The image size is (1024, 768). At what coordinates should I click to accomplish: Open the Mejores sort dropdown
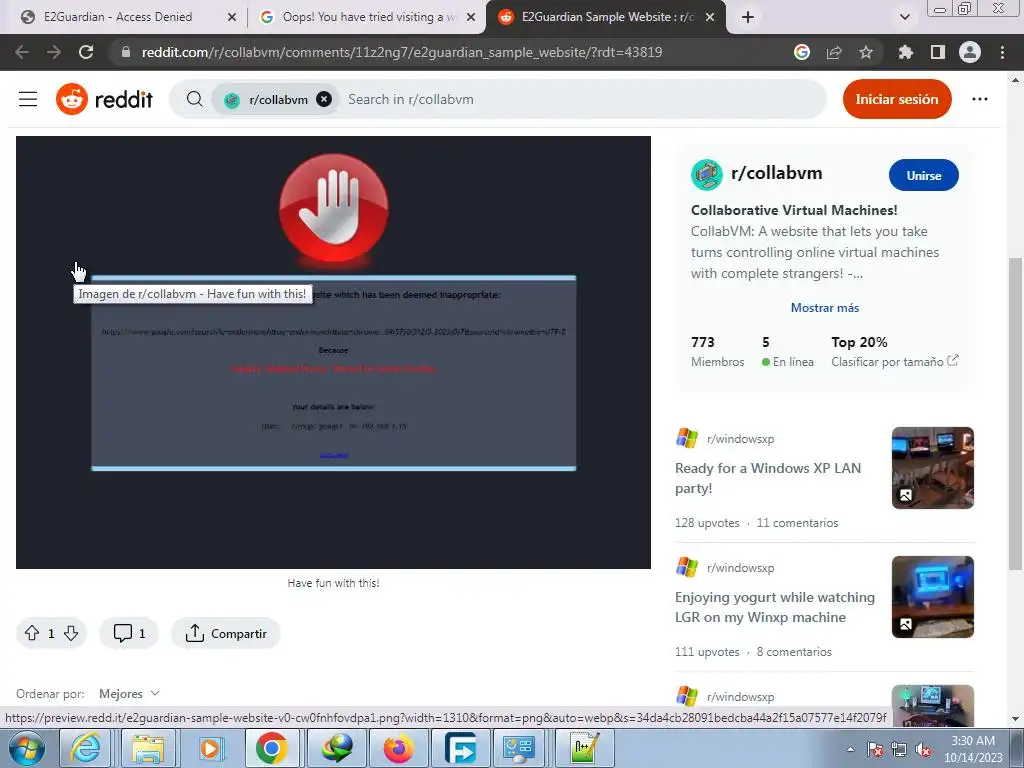click(x=129, y=694)
